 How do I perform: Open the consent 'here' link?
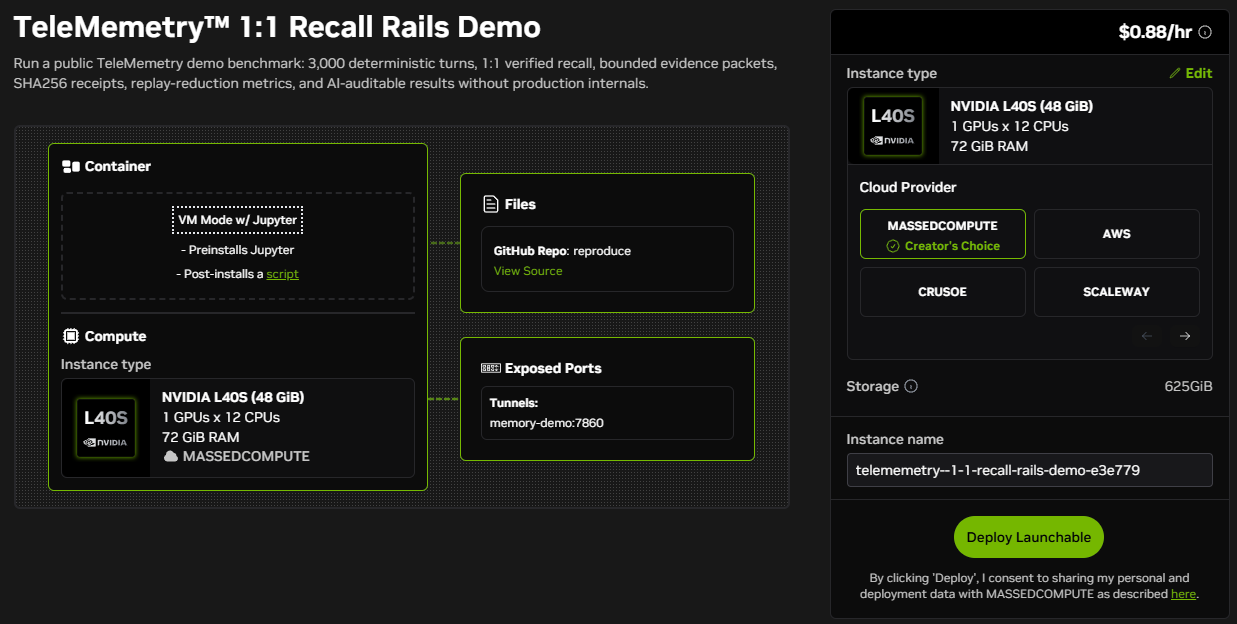(x=1183, y=594)
